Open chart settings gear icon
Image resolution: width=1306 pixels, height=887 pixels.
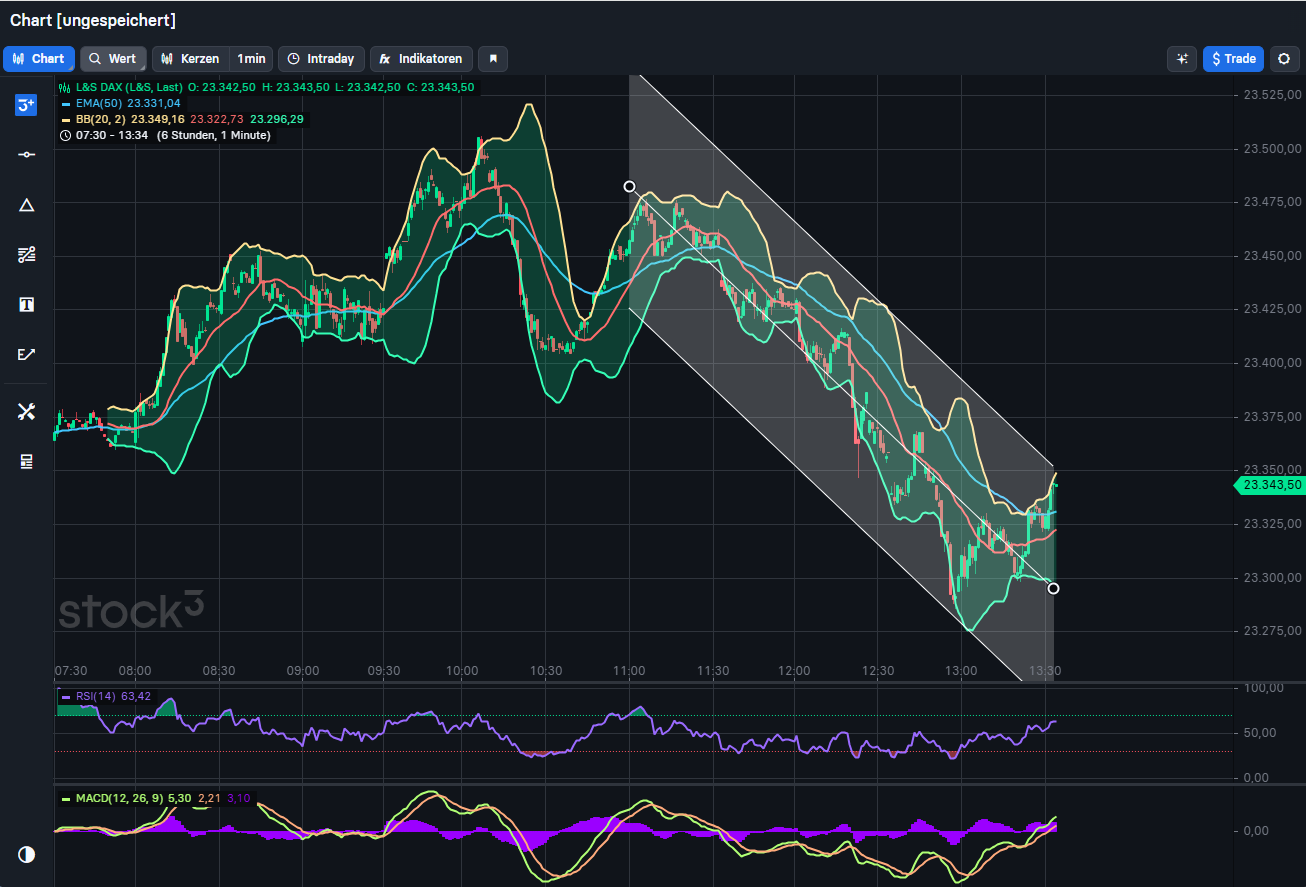[1285, 59]
